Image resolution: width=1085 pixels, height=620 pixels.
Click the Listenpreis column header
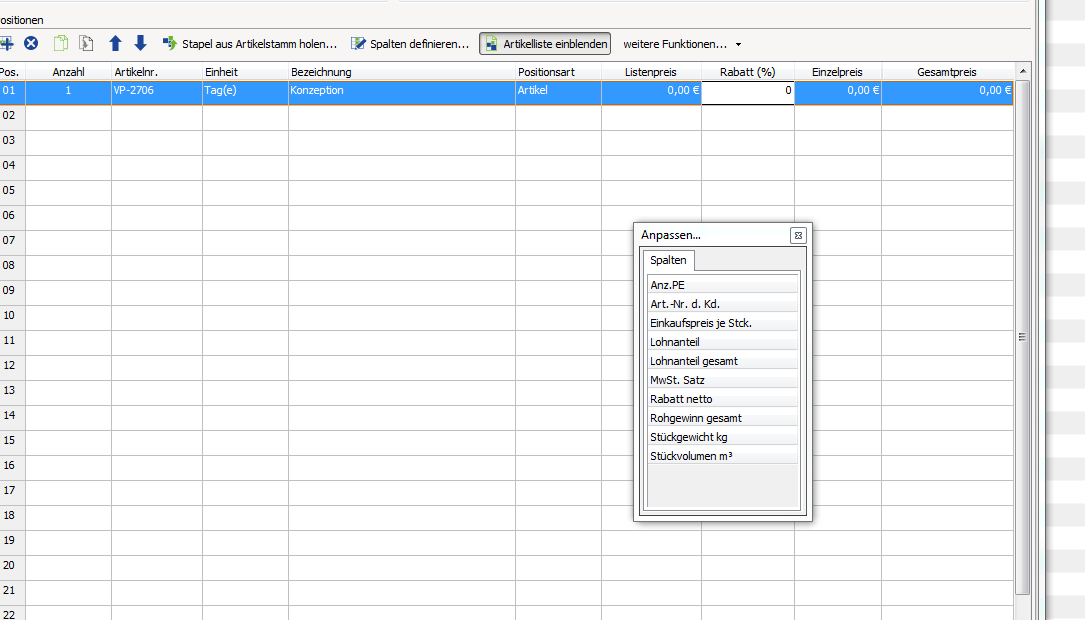pos(651,72)
